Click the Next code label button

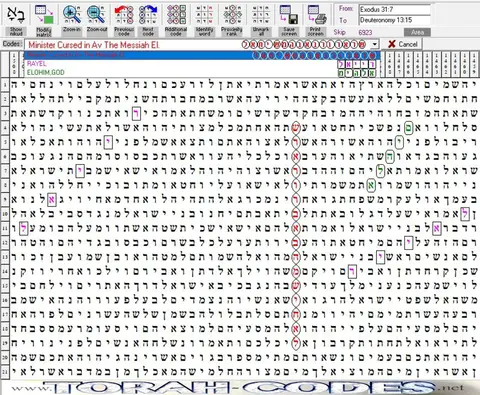[x=148, y=32]
